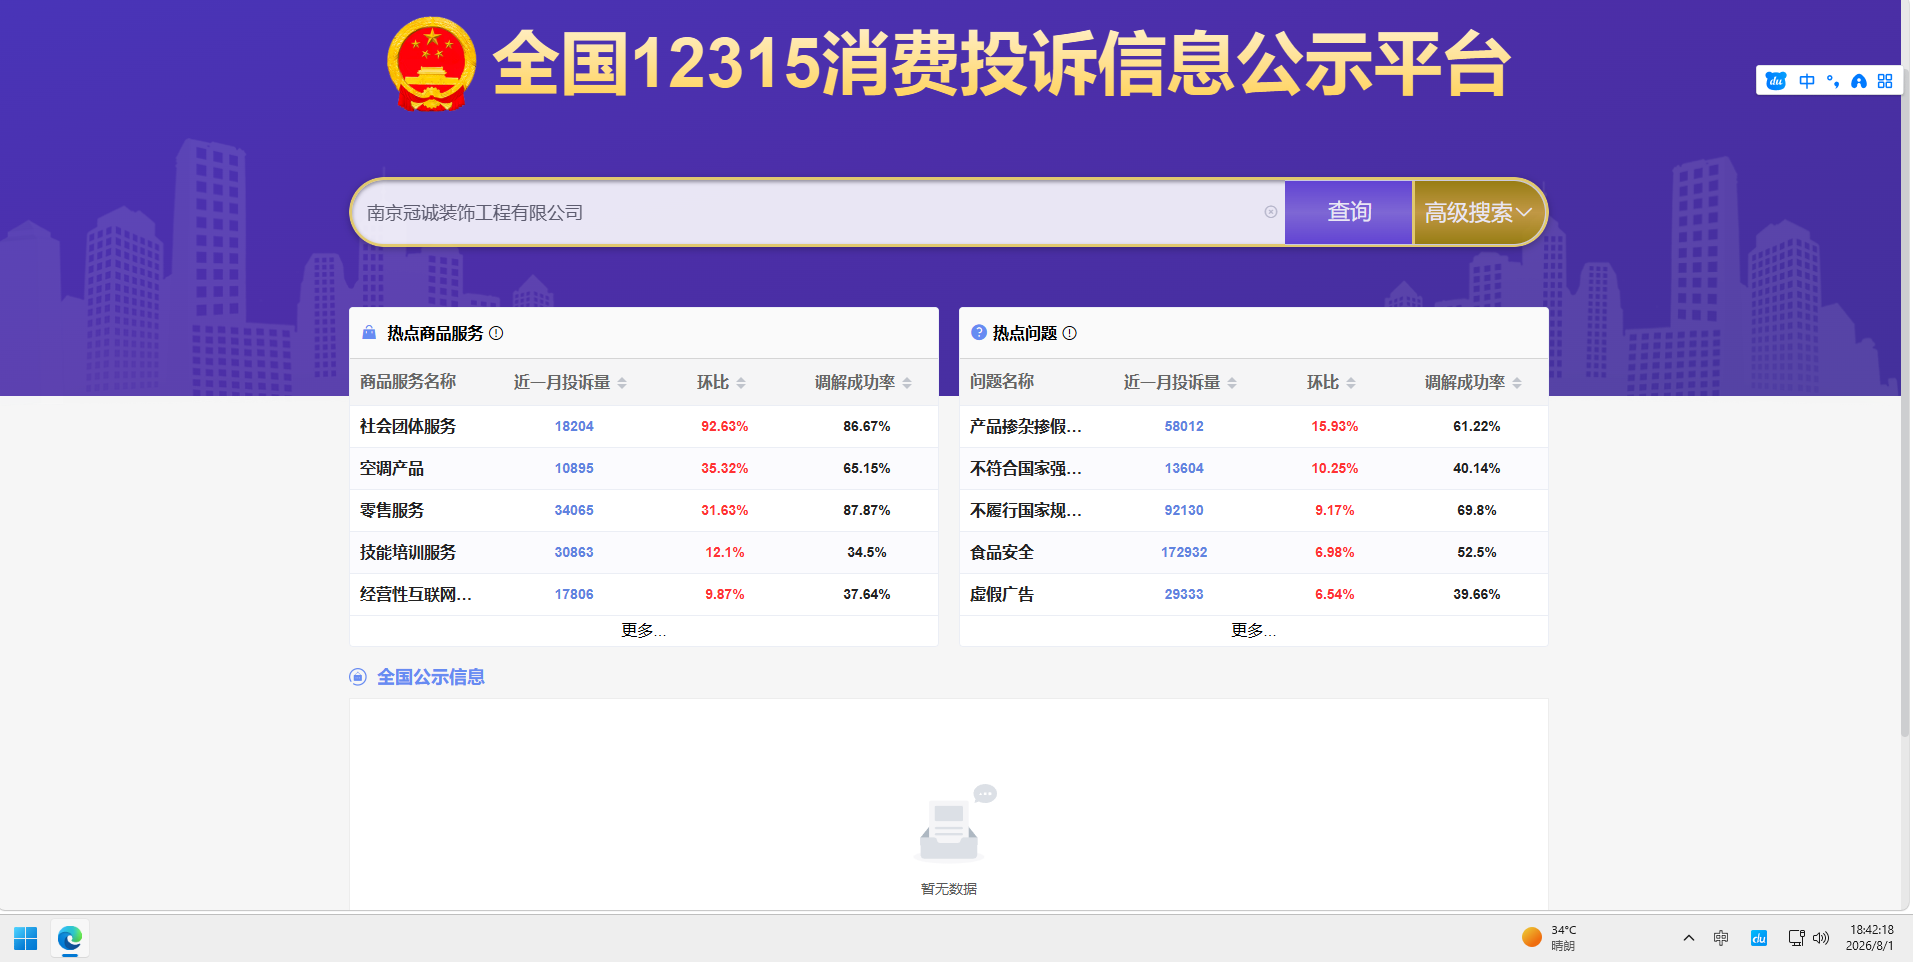Click the Baidu du tray icon
Screen dimensions: 1913x962
tap(1759, 938)
